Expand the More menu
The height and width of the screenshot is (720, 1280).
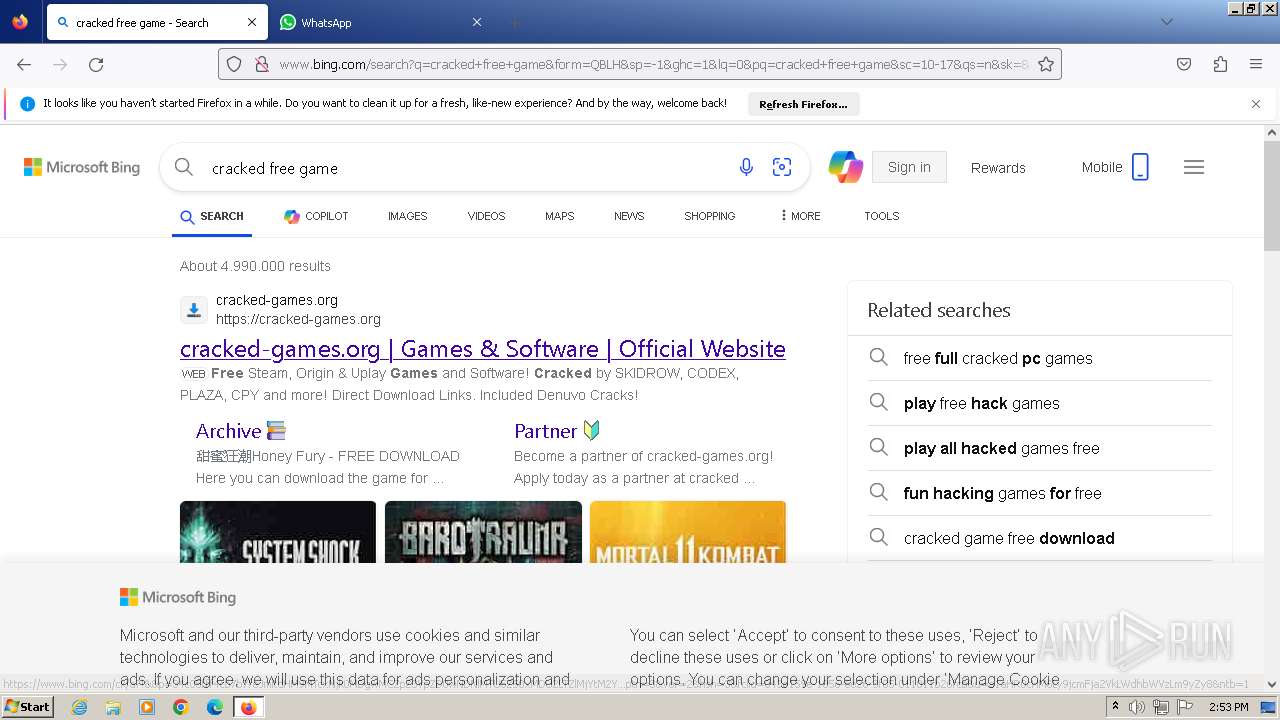[800, 216]
